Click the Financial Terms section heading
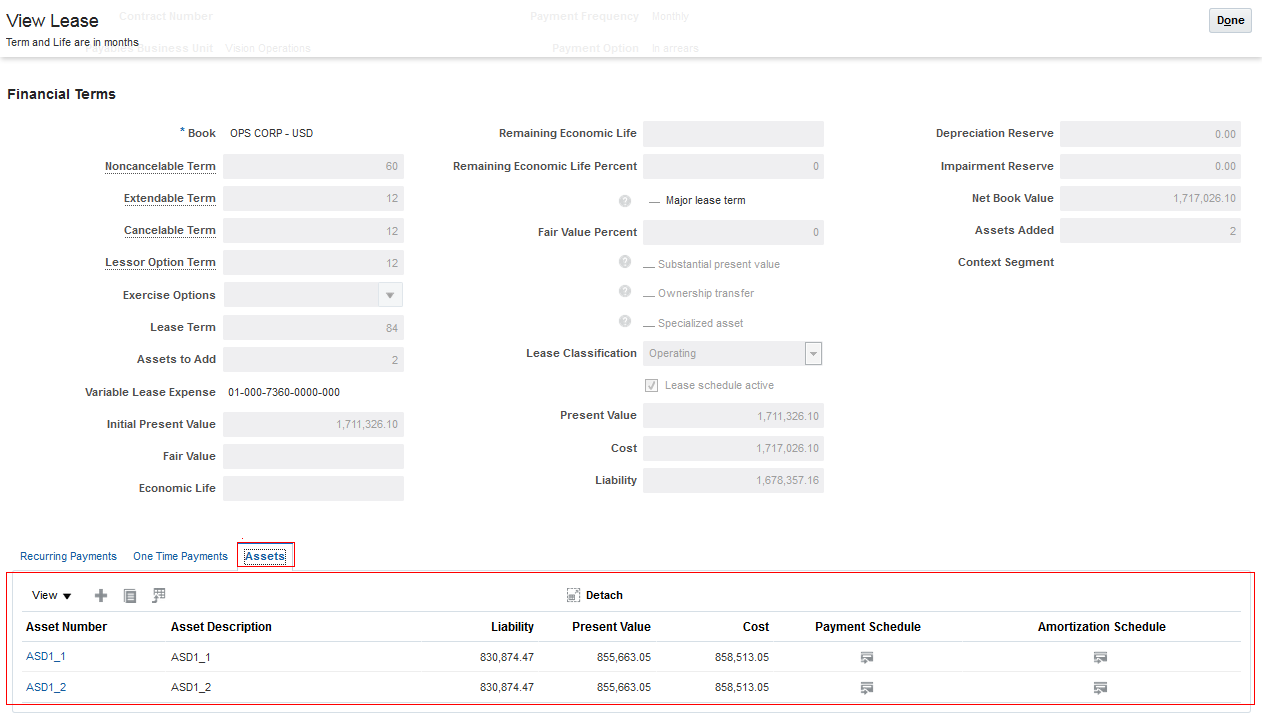This screenshot has height=714, width=1262. coord(61,94)
